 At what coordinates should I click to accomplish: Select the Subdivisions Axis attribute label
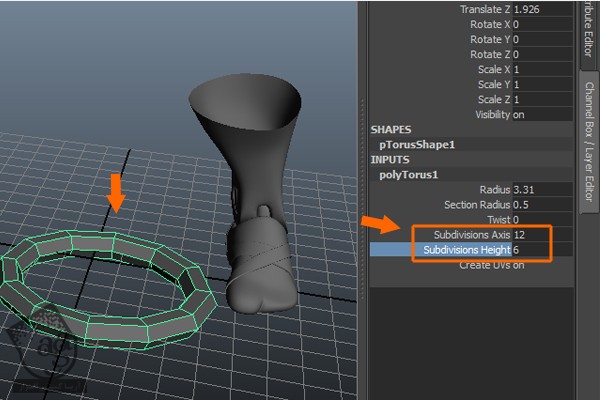[472, 235]
